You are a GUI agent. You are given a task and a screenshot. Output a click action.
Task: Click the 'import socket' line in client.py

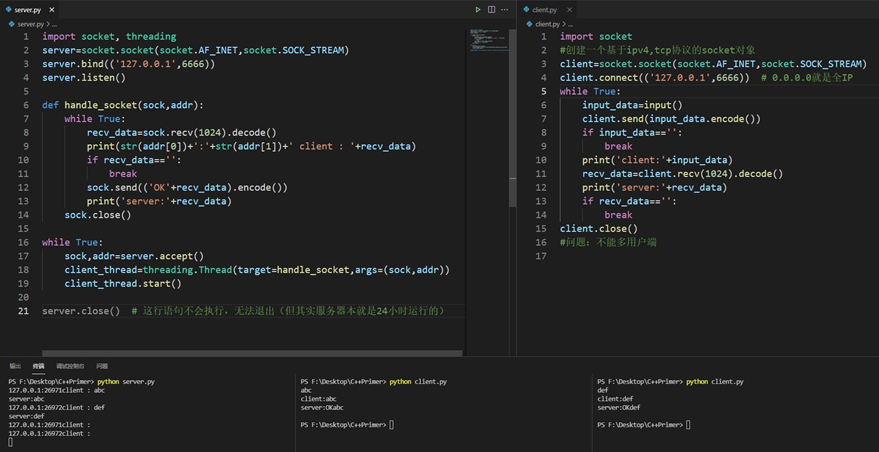click(x=596, y=36)
